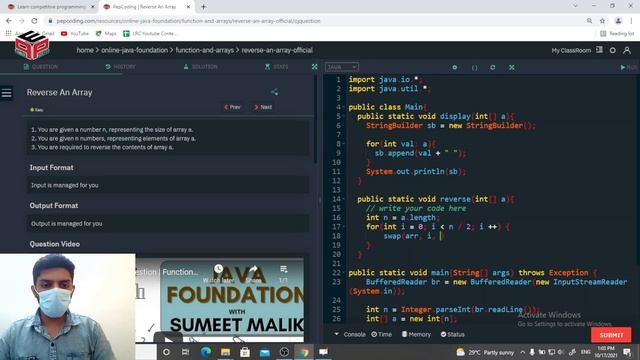This screenshot has height=360, width=640.
Task: Open File Explorer from taskbar
Action: pyautogui.click(x=225, y=351)
